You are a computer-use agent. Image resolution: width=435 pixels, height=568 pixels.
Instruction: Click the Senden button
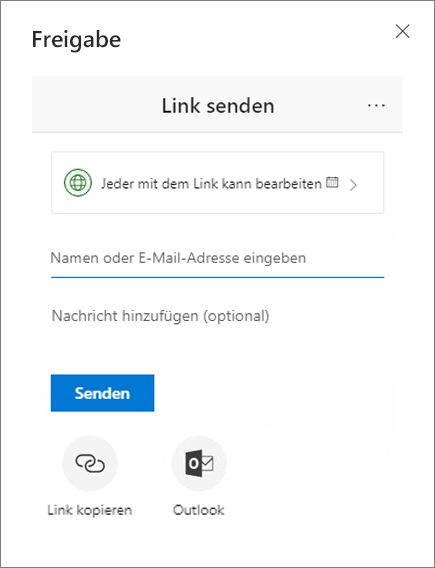coord(103,393)
